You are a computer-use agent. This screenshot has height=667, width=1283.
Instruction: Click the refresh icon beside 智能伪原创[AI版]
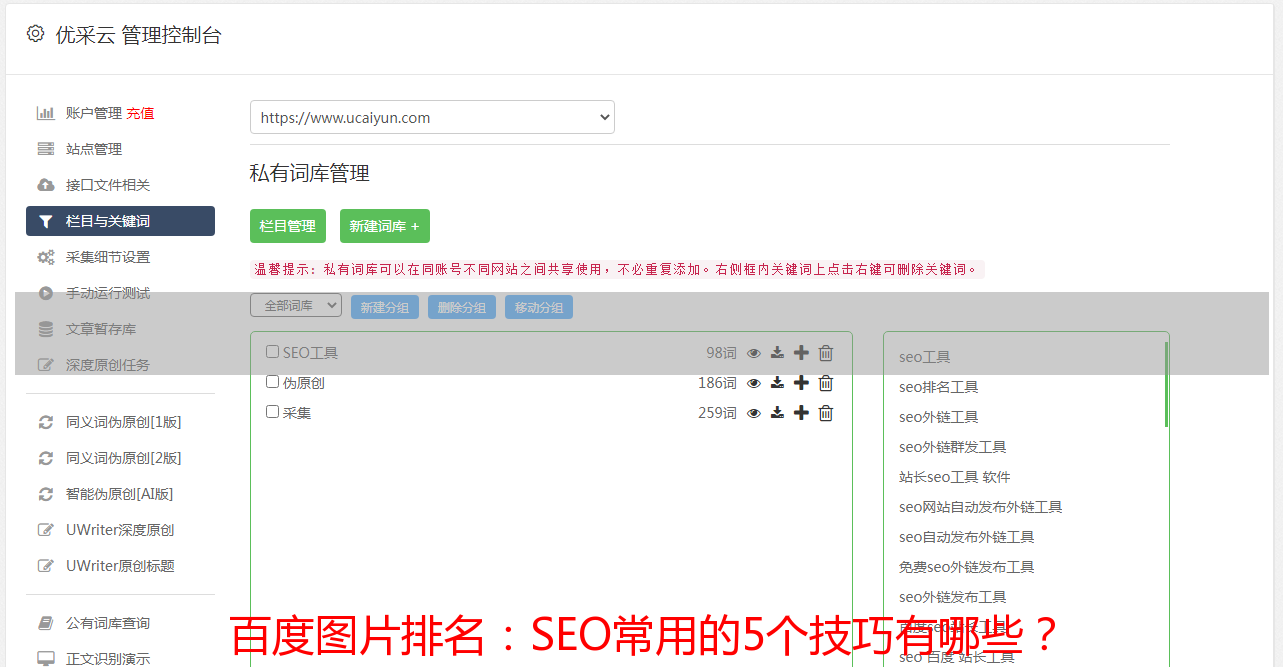[x=45, y=494]
